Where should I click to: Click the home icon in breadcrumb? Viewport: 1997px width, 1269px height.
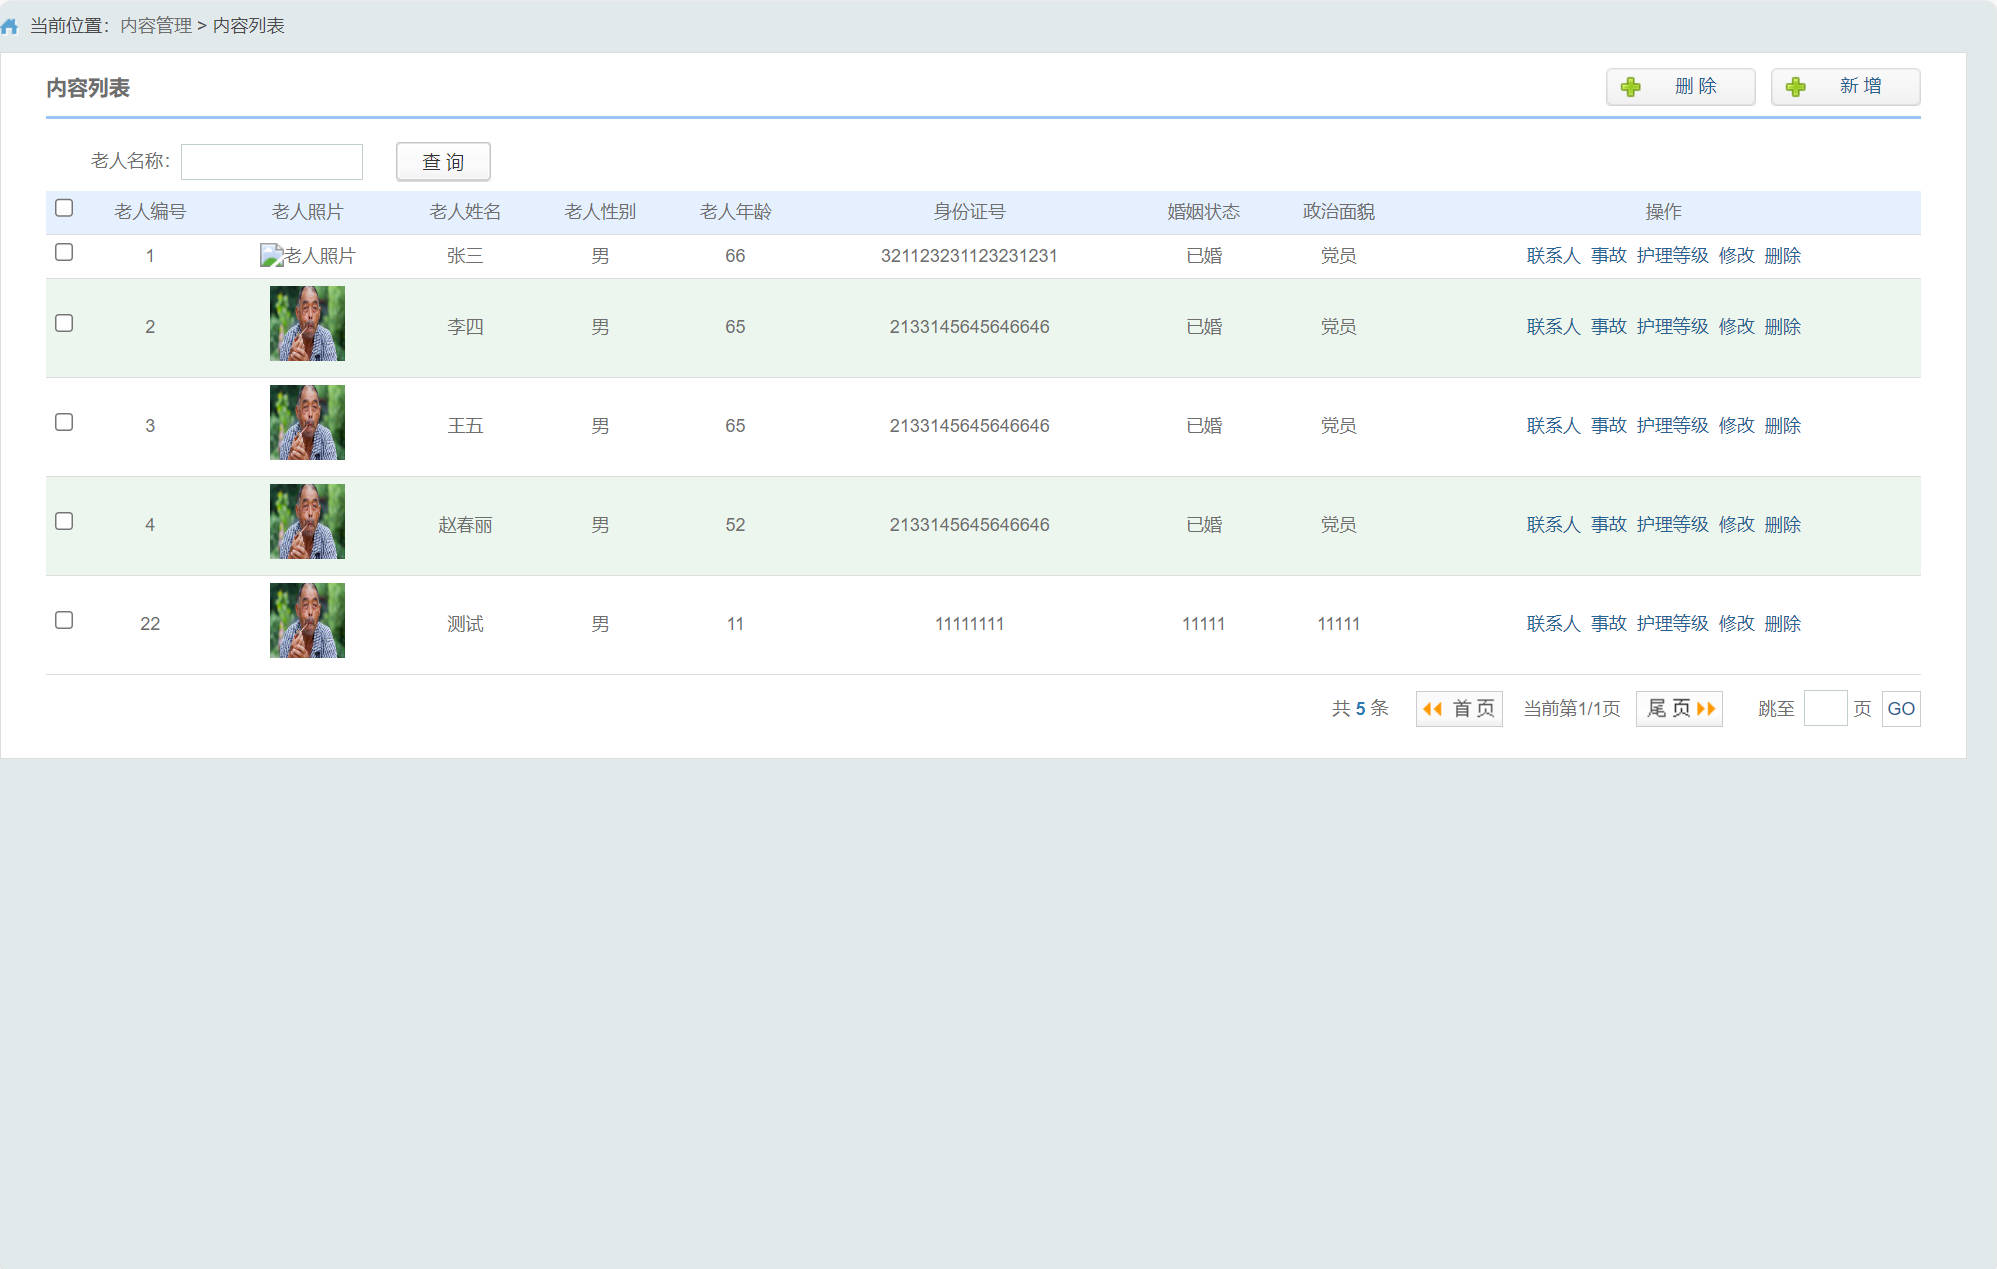coord(10,26)
